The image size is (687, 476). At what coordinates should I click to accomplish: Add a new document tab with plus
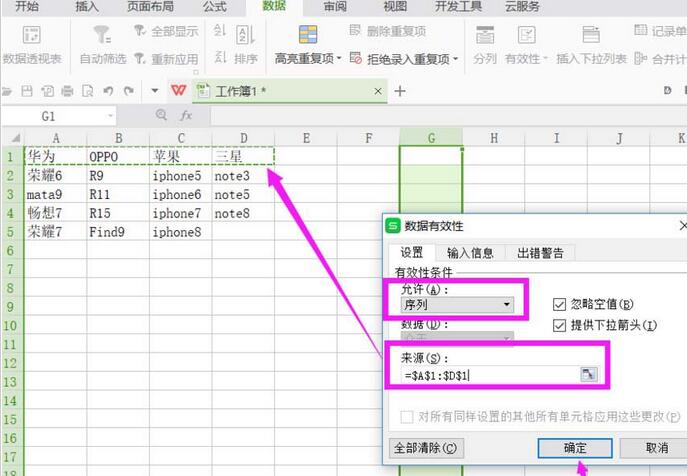400,91
